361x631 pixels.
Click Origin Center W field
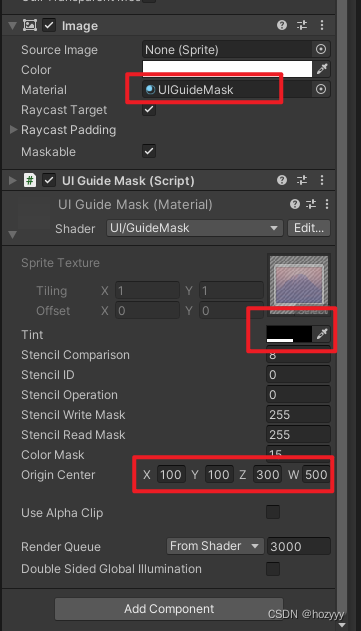pyautogui.click(x=316, y=474)
